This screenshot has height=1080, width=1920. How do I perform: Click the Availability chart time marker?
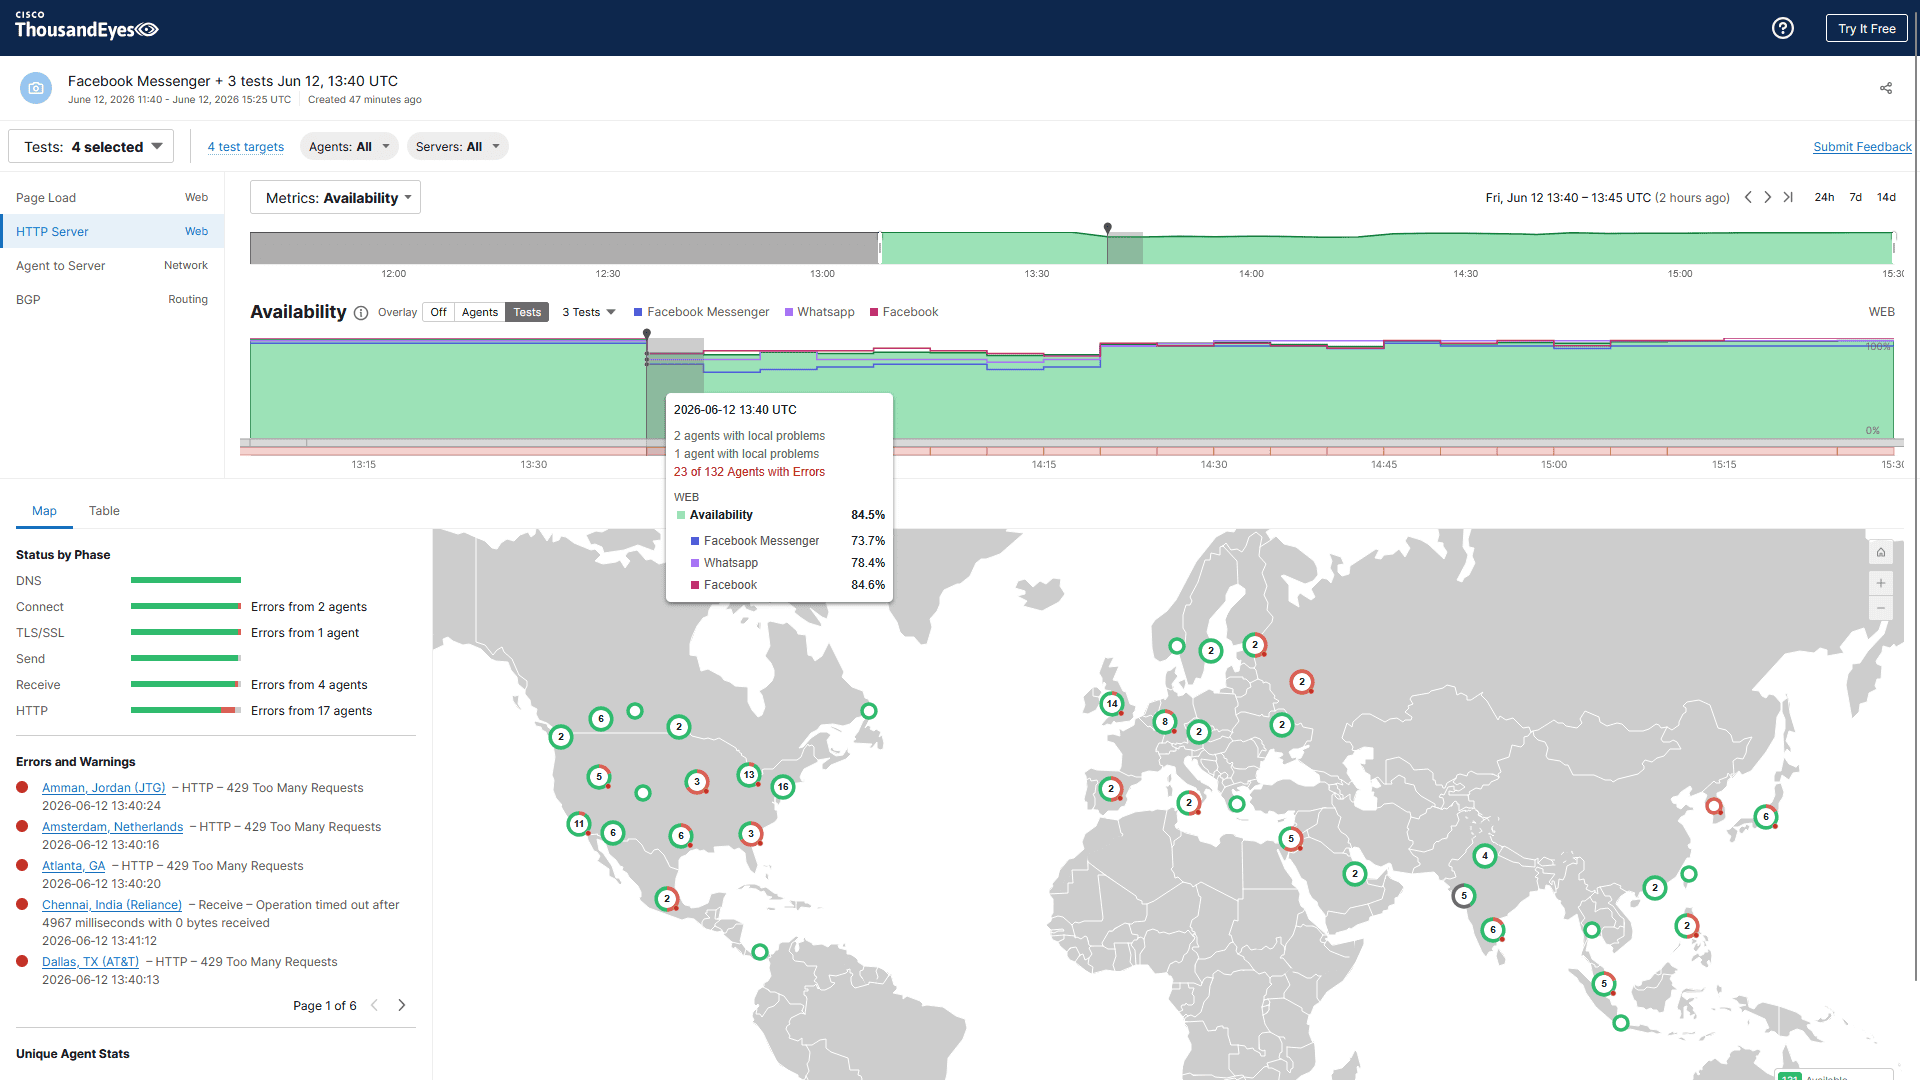pos(647,334)
